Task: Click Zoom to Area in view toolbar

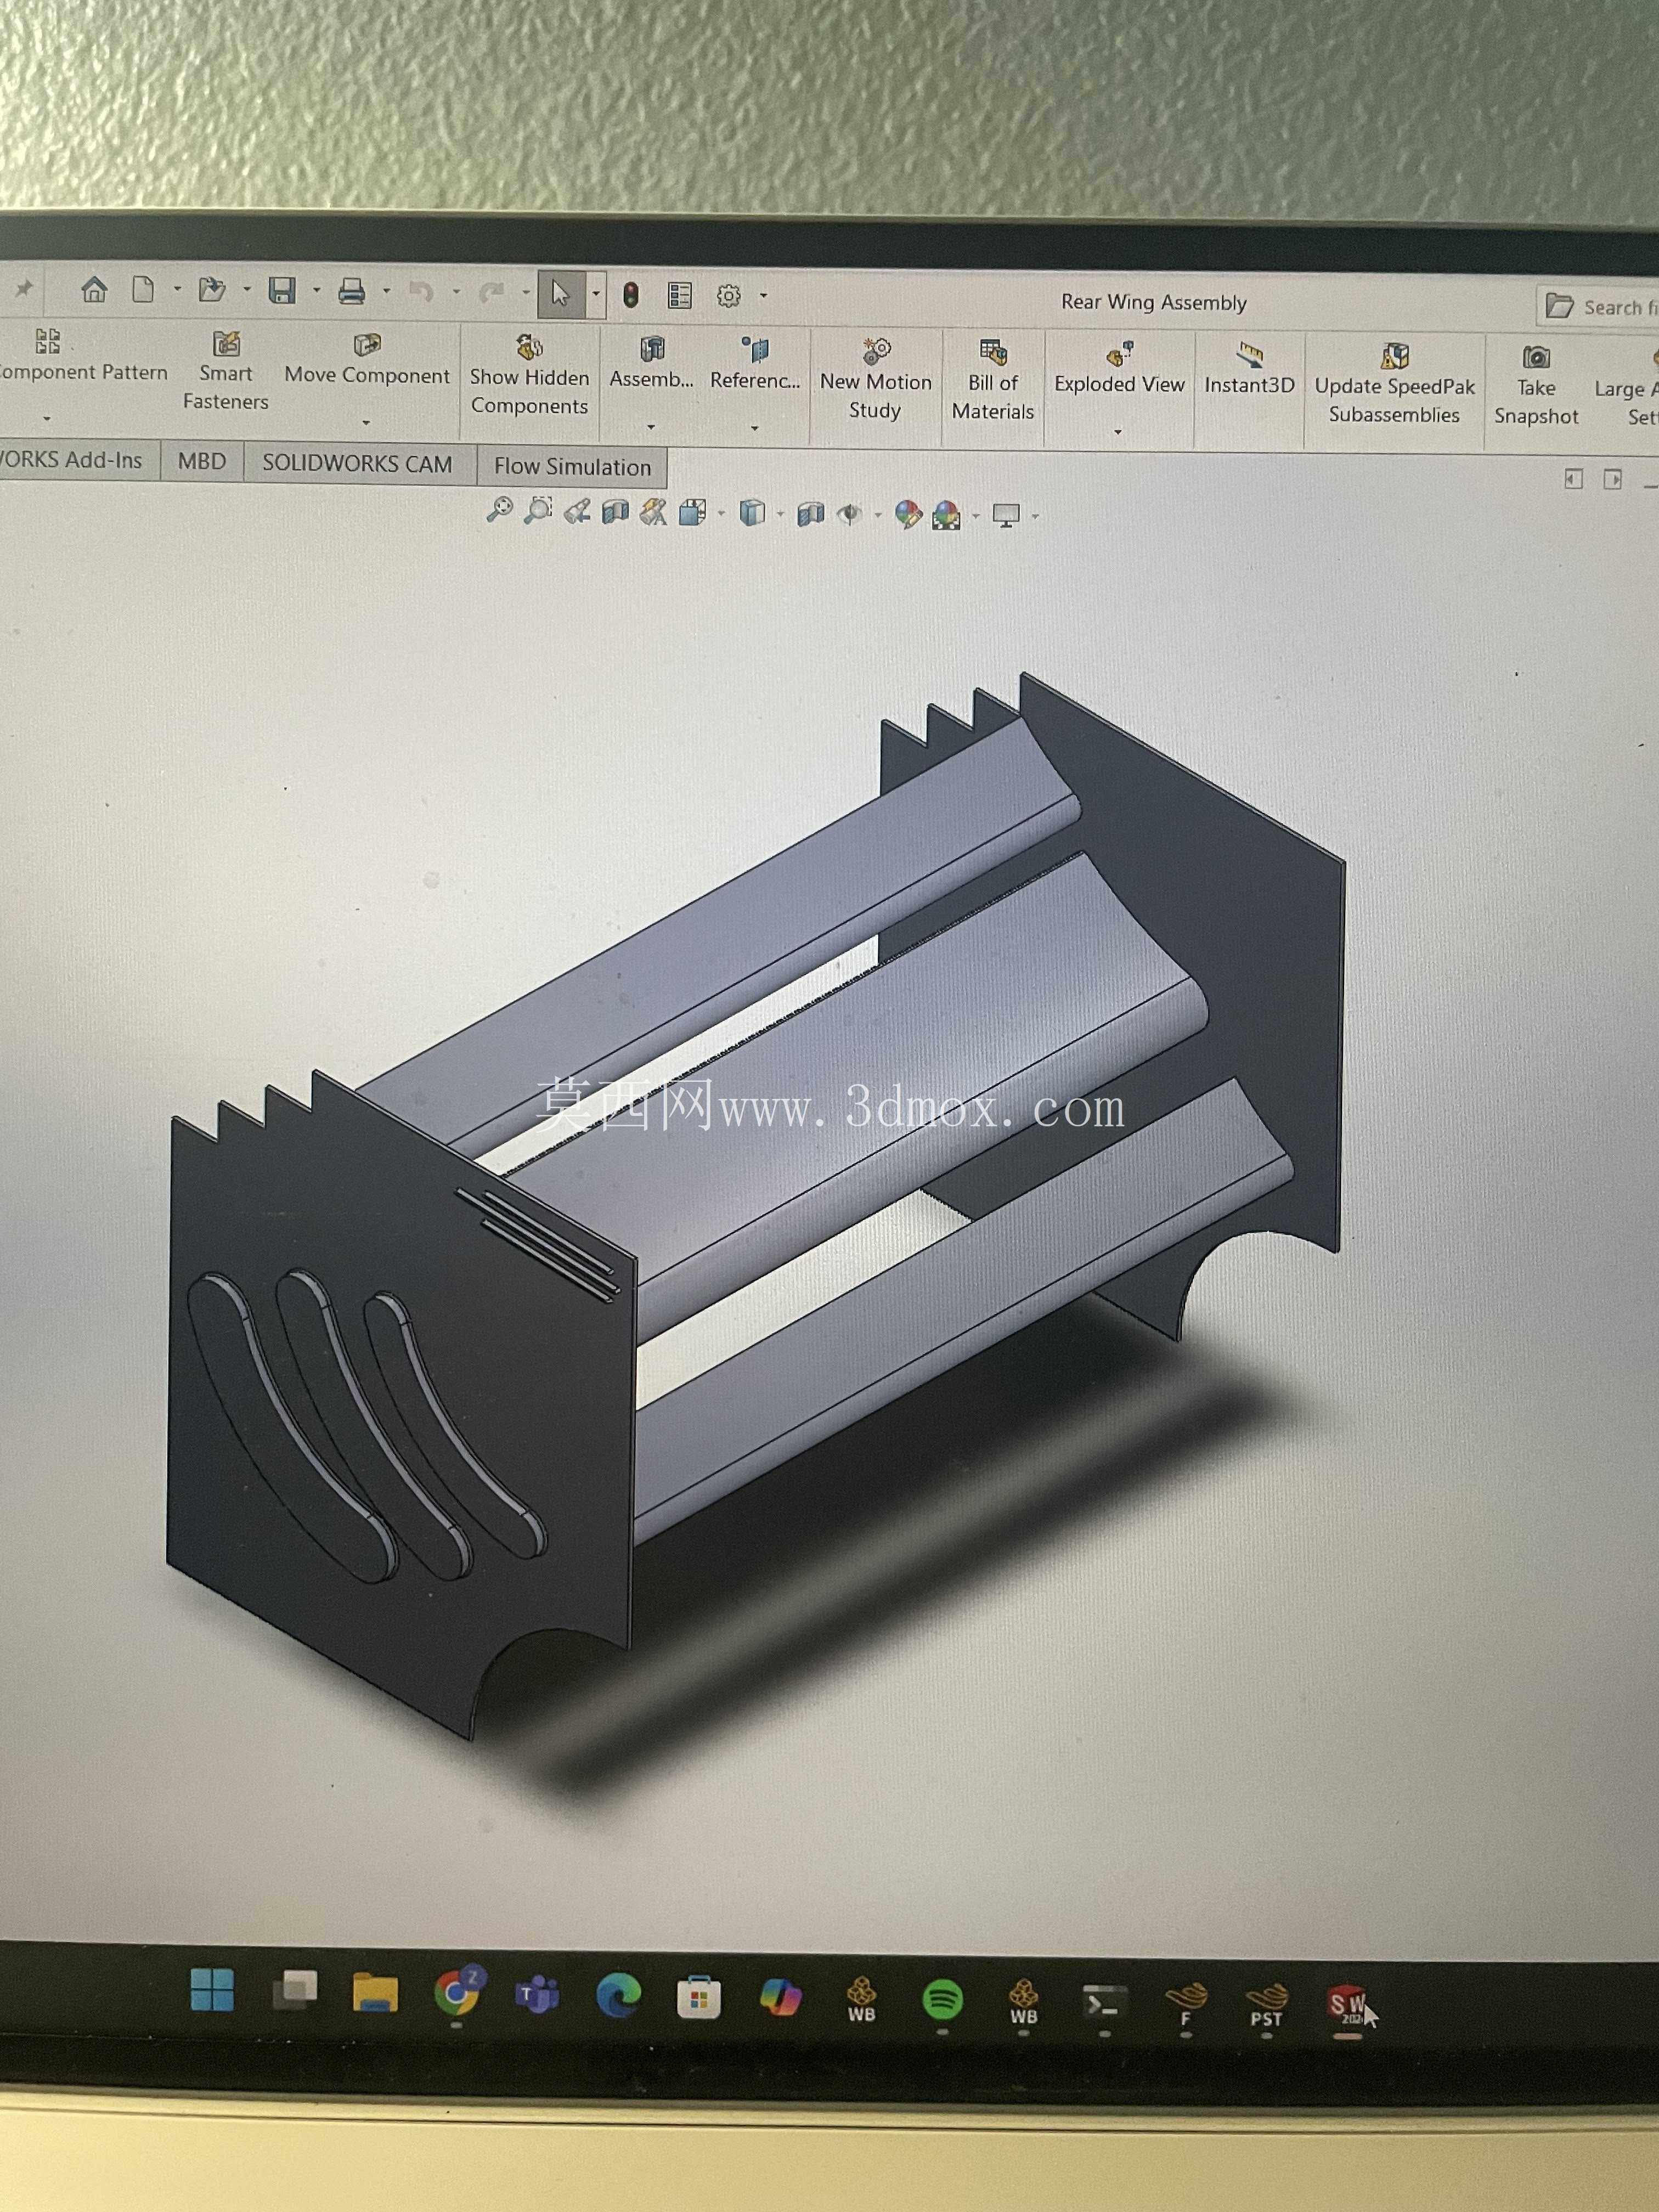Action: pos(538,511)
